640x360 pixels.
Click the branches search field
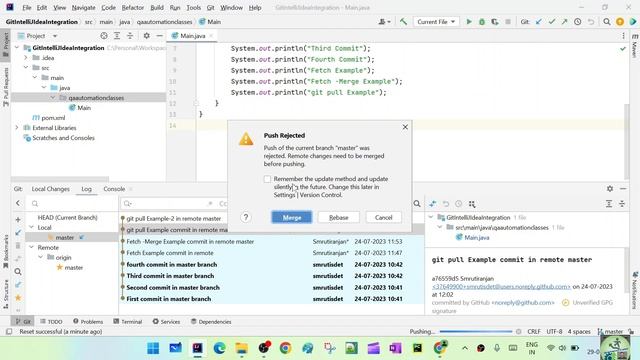tap(72, 203)
